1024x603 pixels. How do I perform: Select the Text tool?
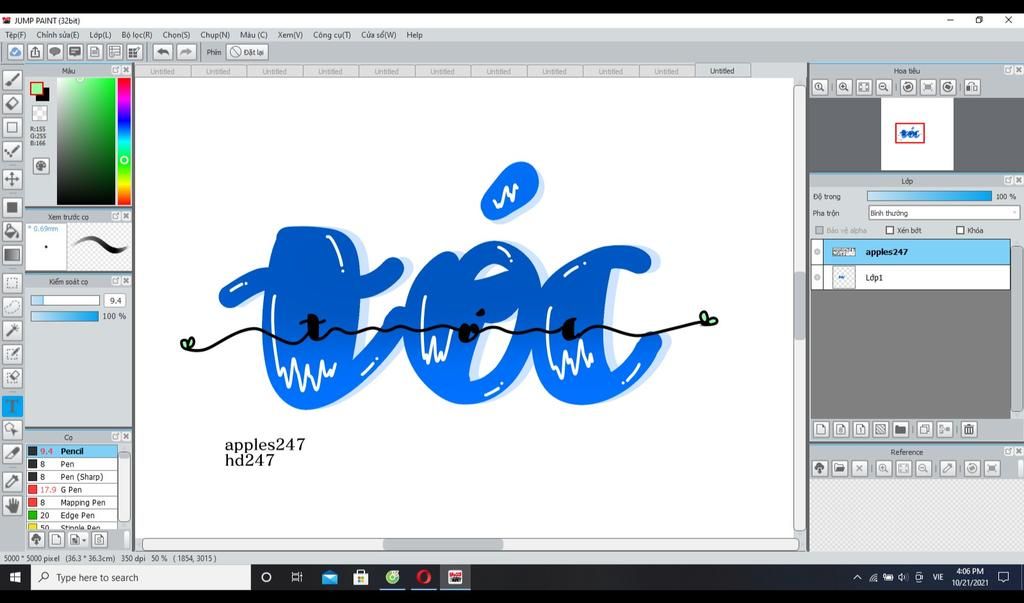[12, 406]
